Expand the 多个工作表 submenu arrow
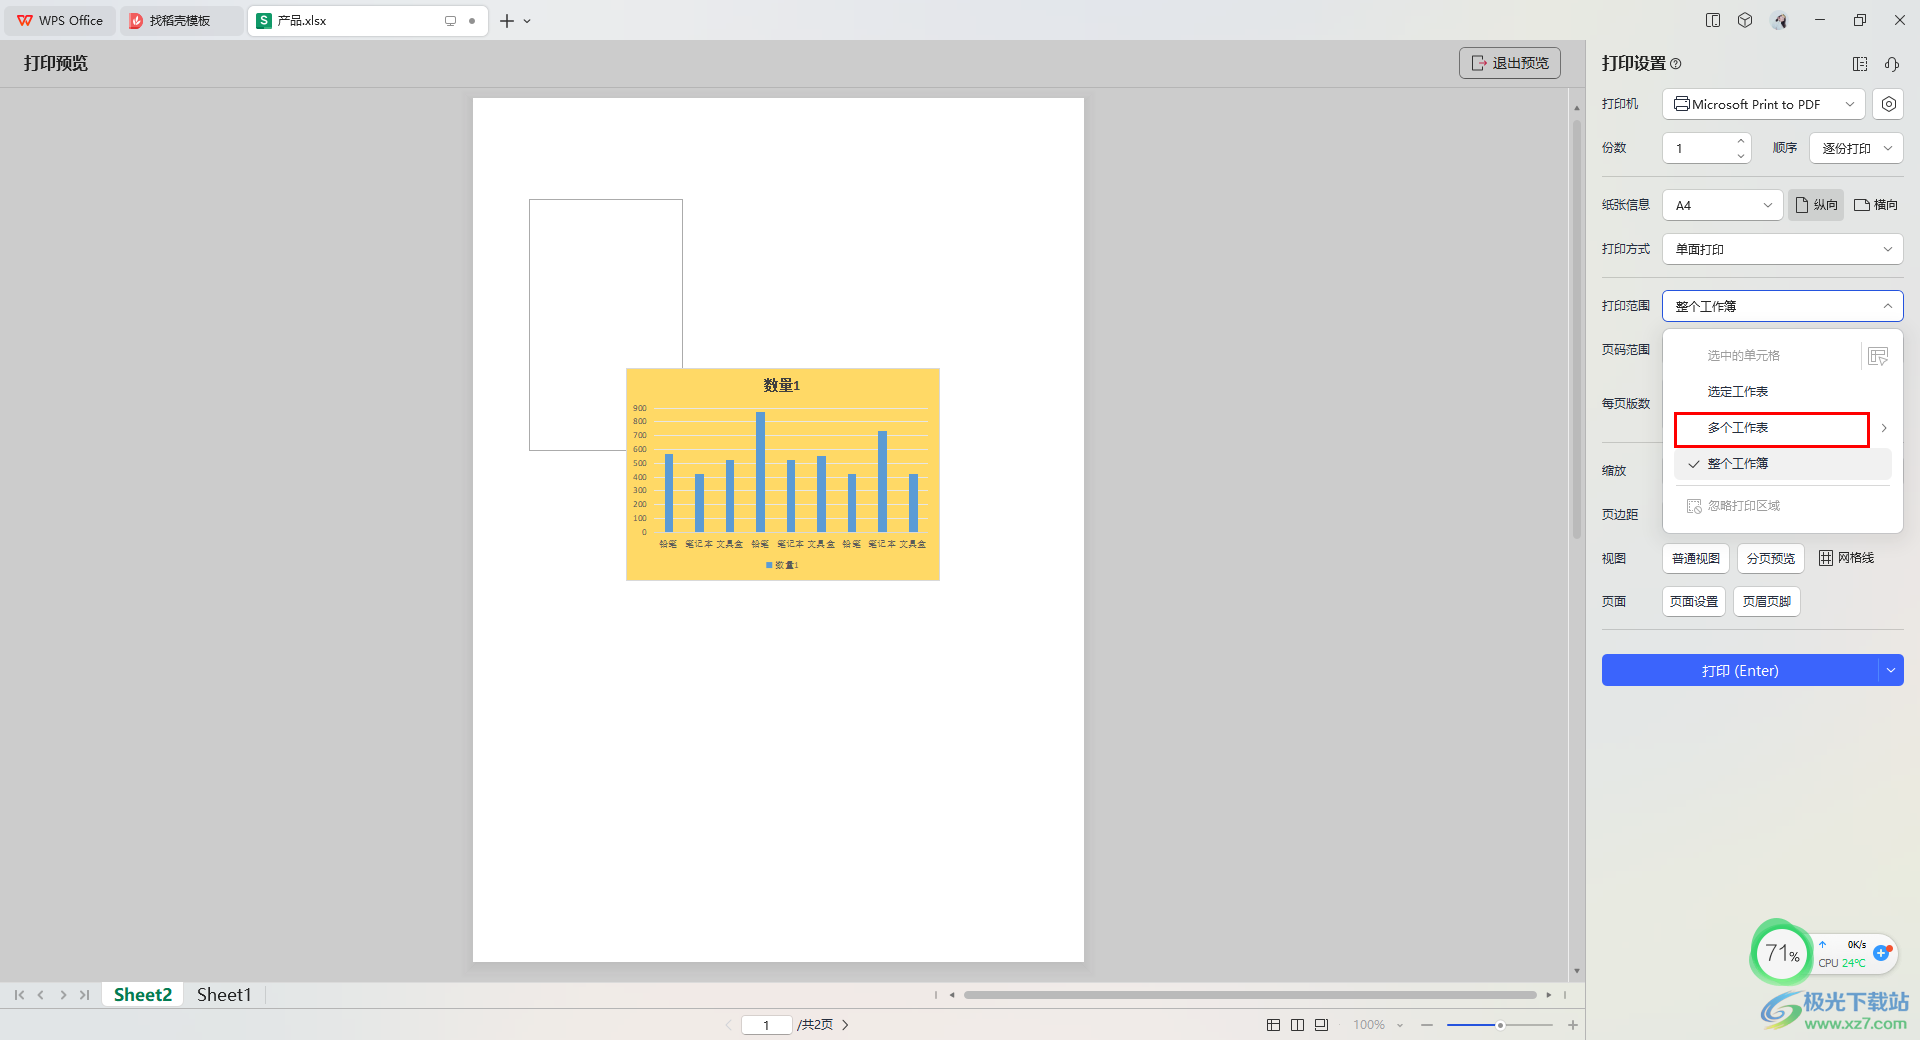The width and height of the screenshot is (1920, 1040). click(1884, 428)
